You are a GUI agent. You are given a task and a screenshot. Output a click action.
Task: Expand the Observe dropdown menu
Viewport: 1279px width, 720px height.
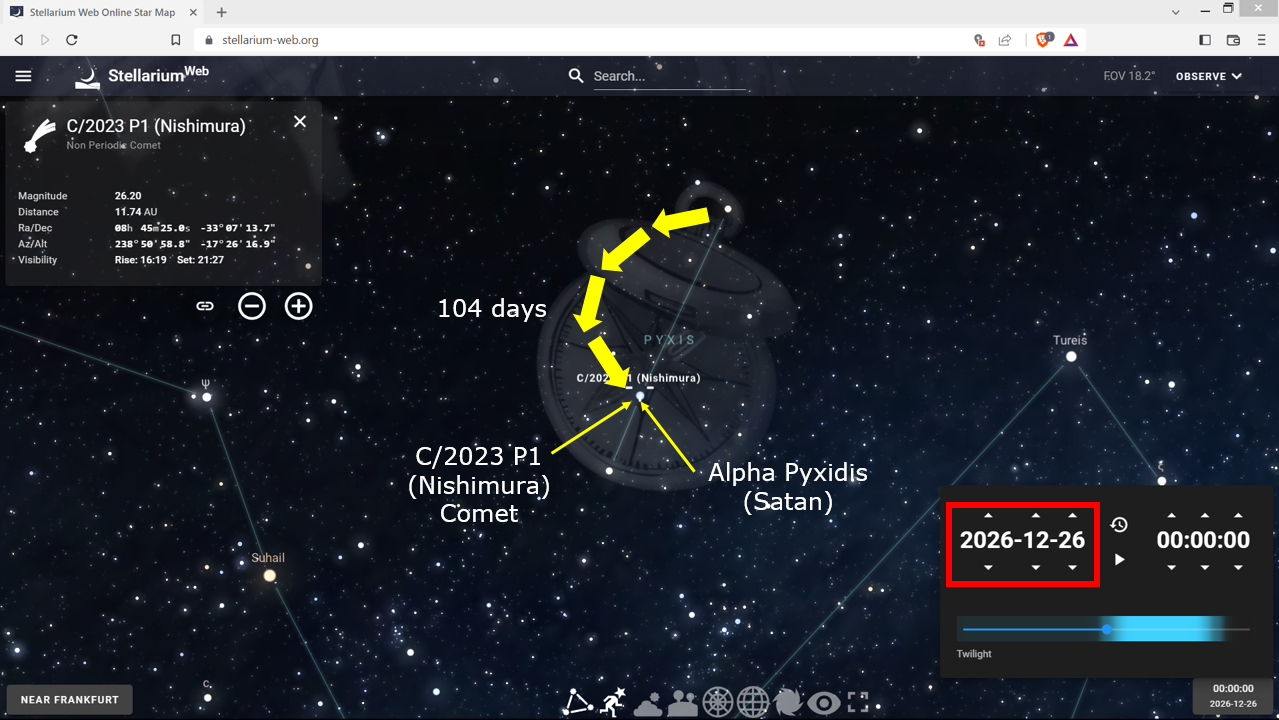1208,76
